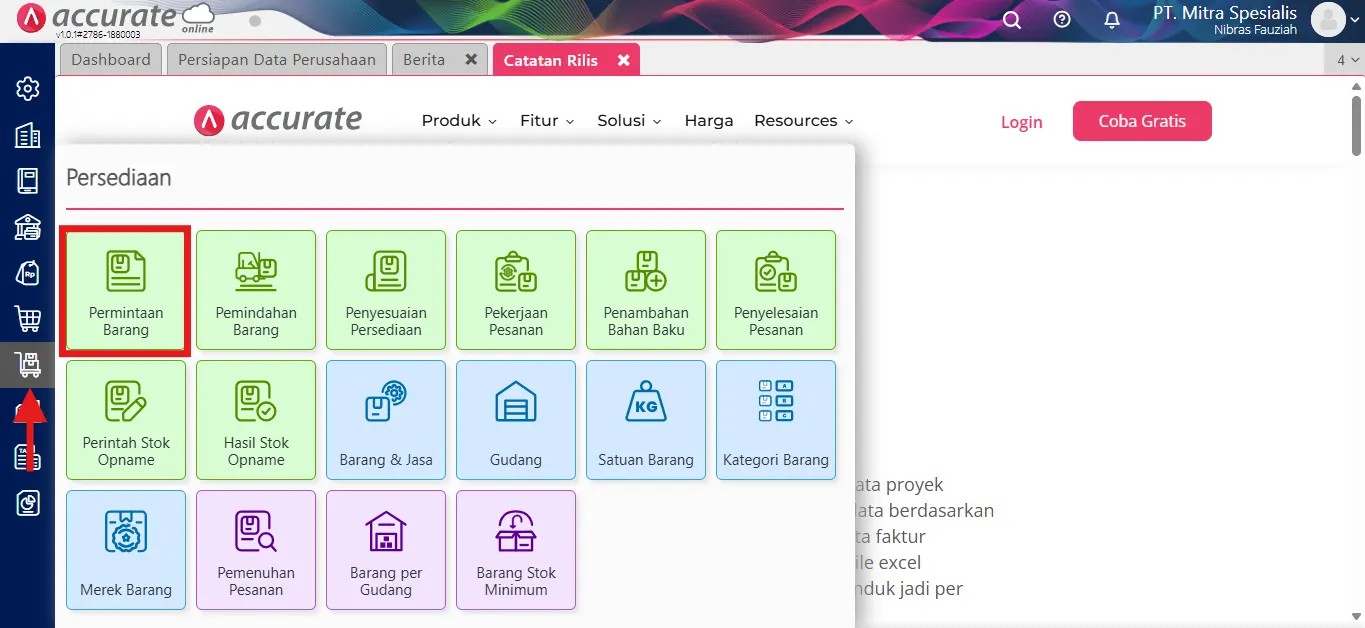Click the Coba Gratis button
This screenshot has height=628, width=1365.
(x=1142, y=120)
